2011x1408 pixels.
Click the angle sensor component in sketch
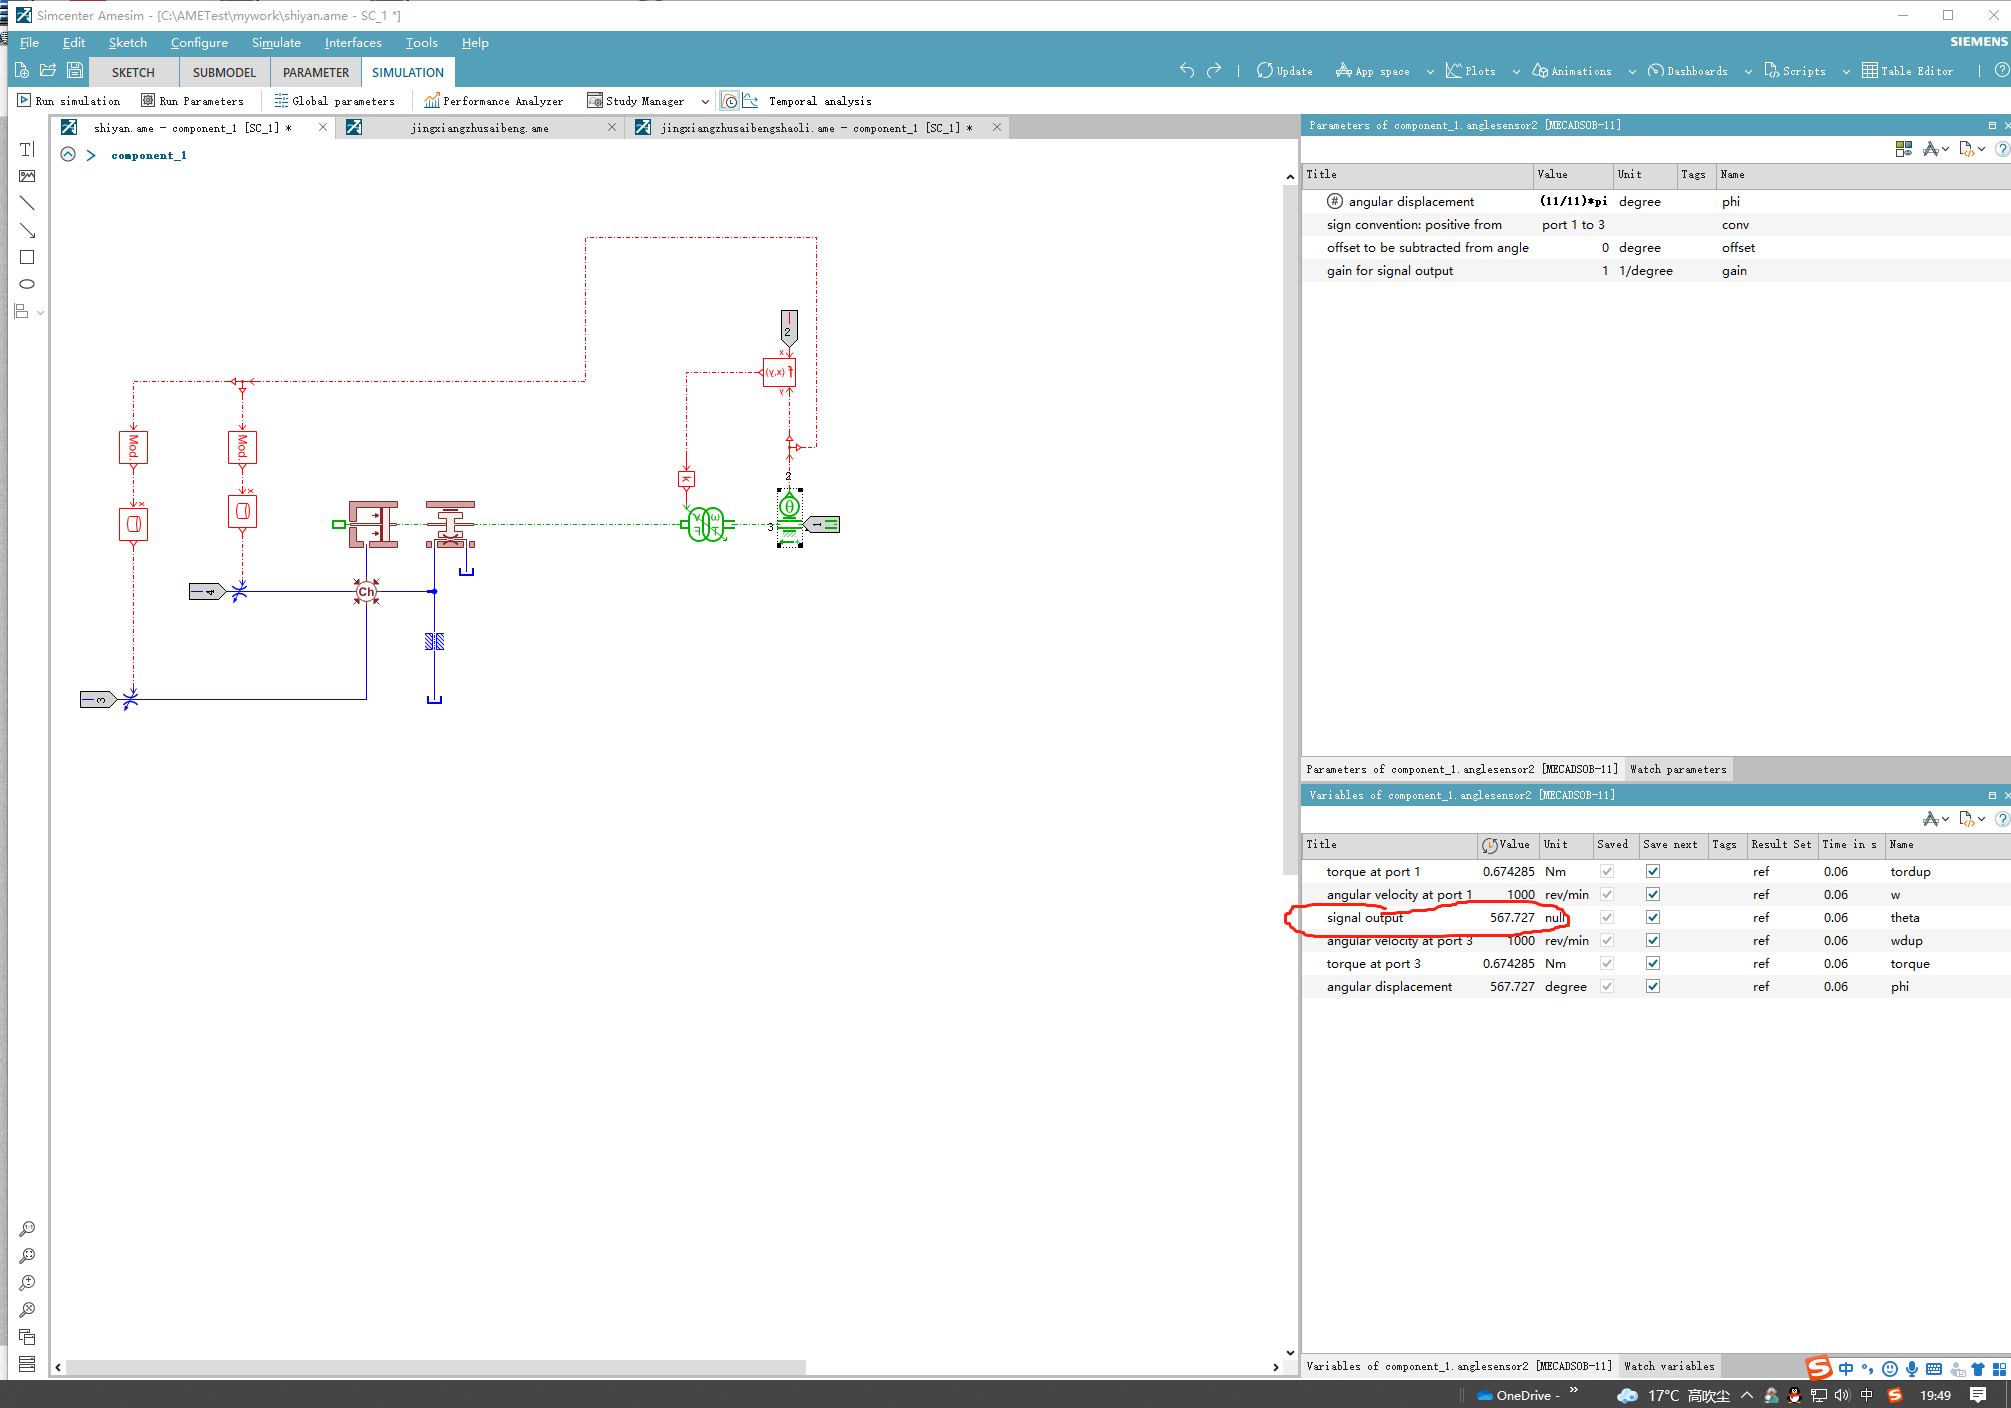[x=789, y=517]
